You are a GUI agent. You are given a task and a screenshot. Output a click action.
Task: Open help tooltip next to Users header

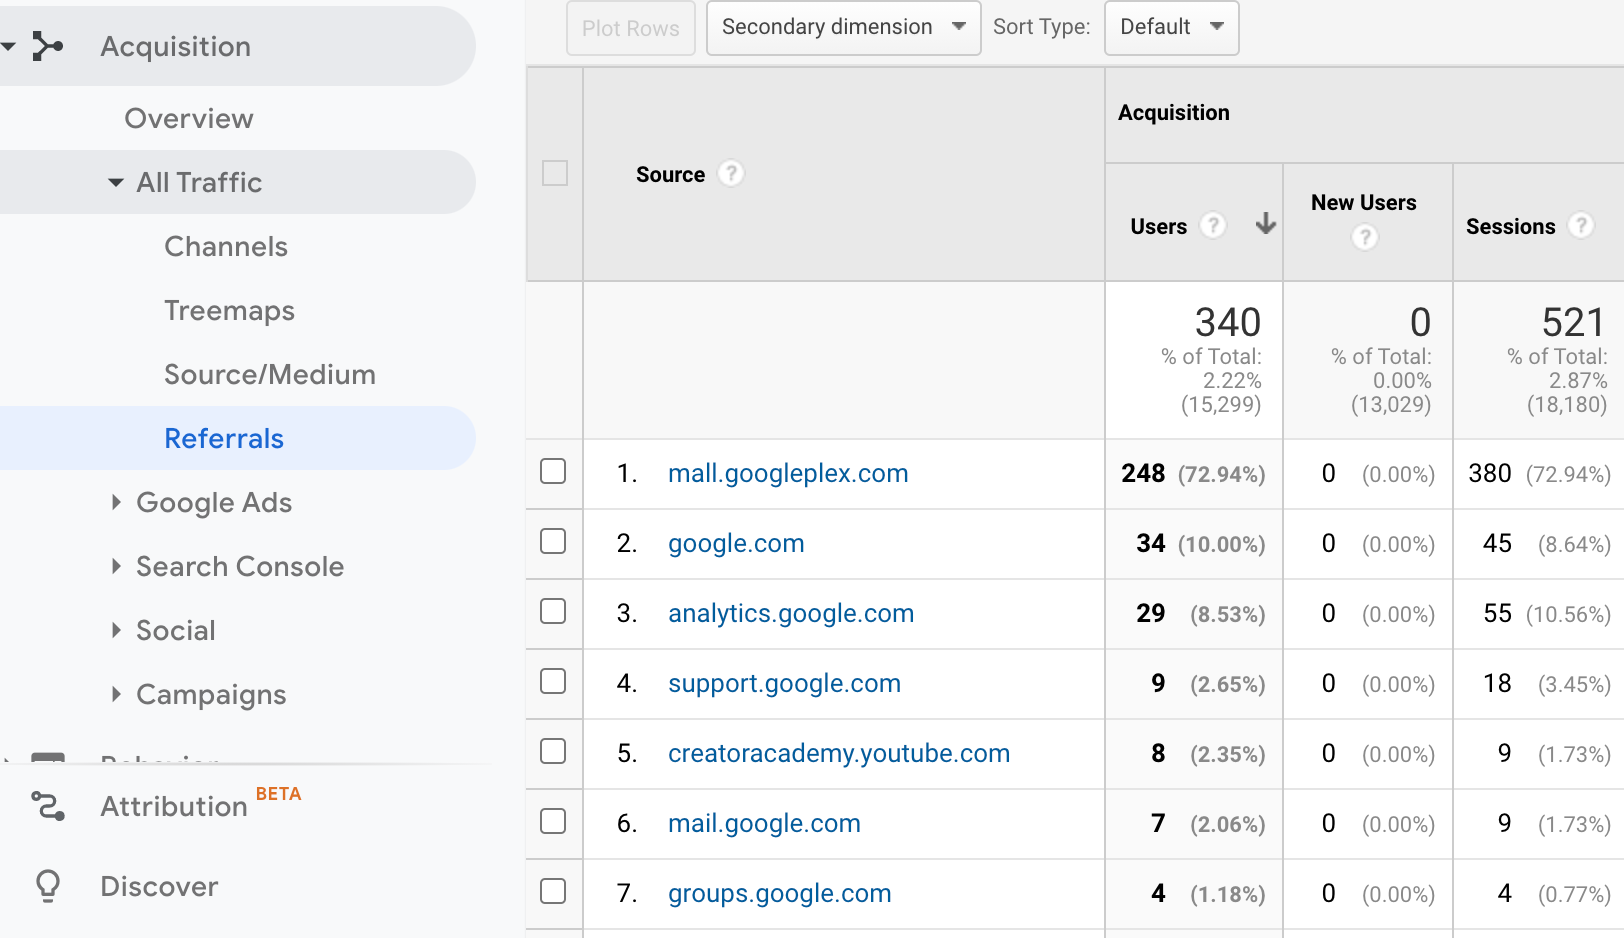click(x=1213, y=226)
